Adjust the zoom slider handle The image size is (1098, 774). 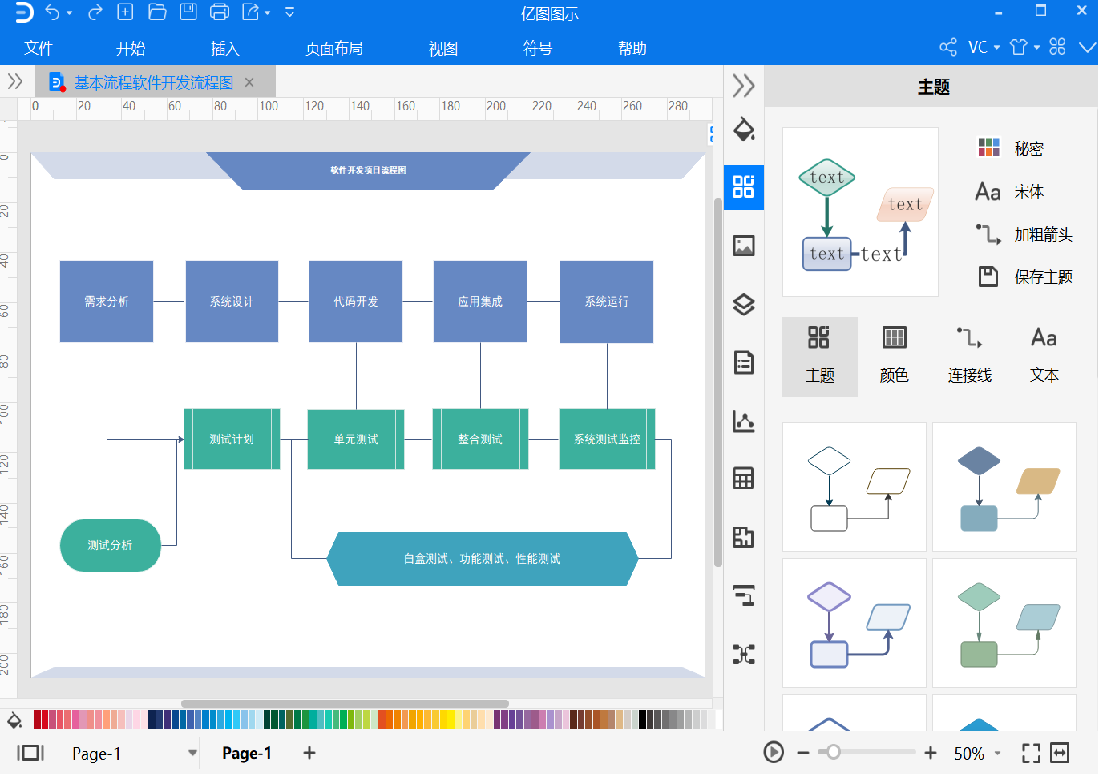tap(833, 752)
